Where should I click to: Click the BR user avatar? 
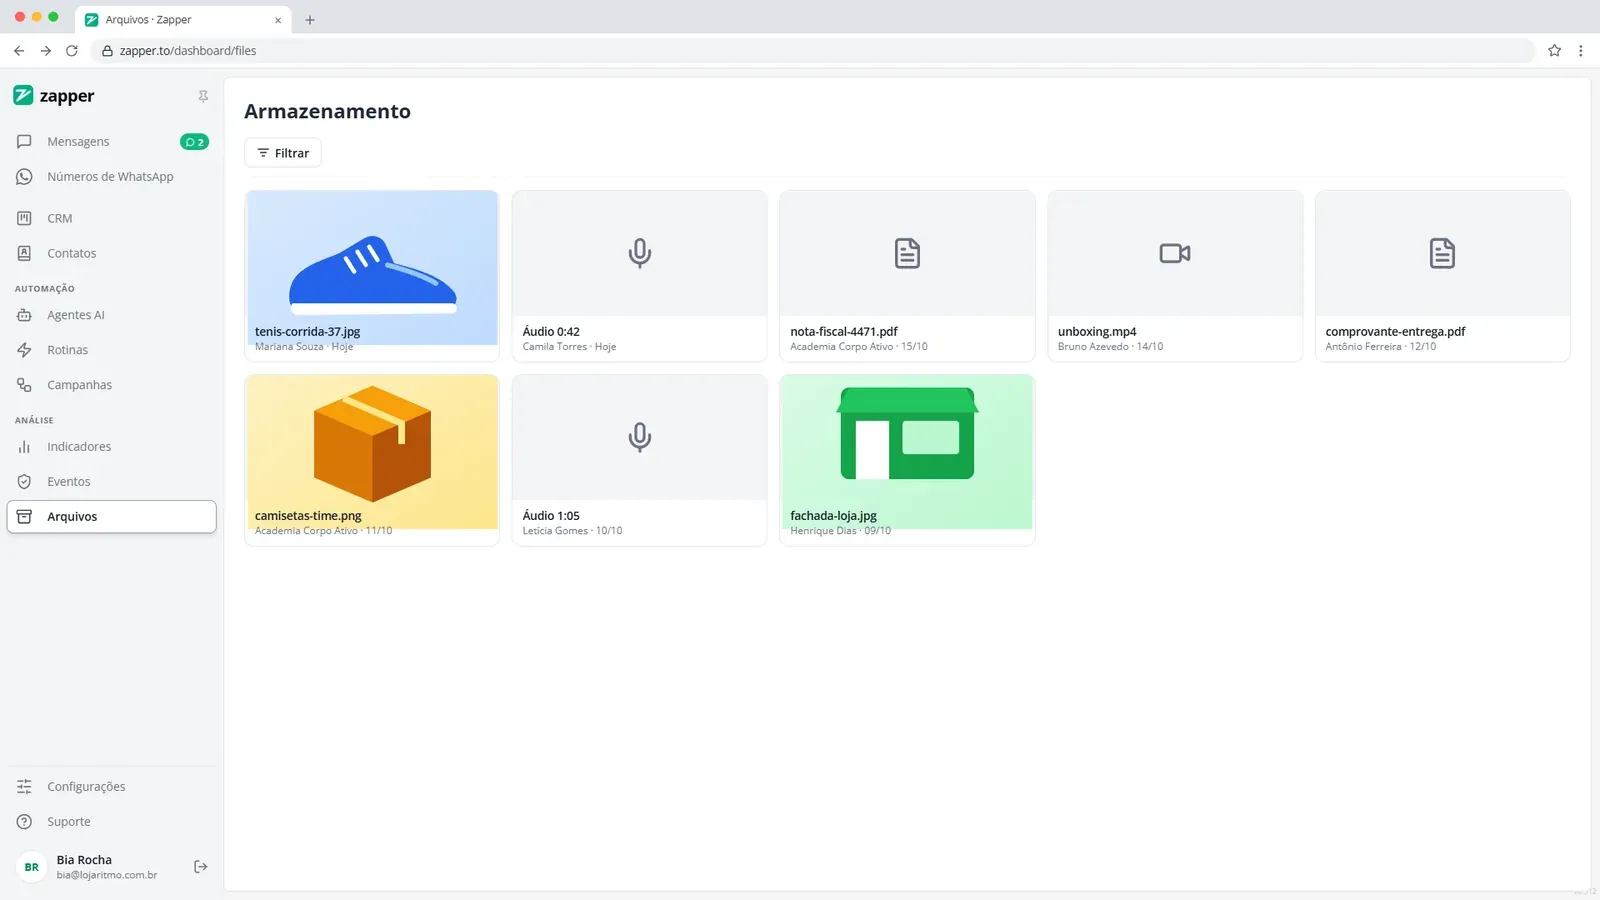point(32,867)
